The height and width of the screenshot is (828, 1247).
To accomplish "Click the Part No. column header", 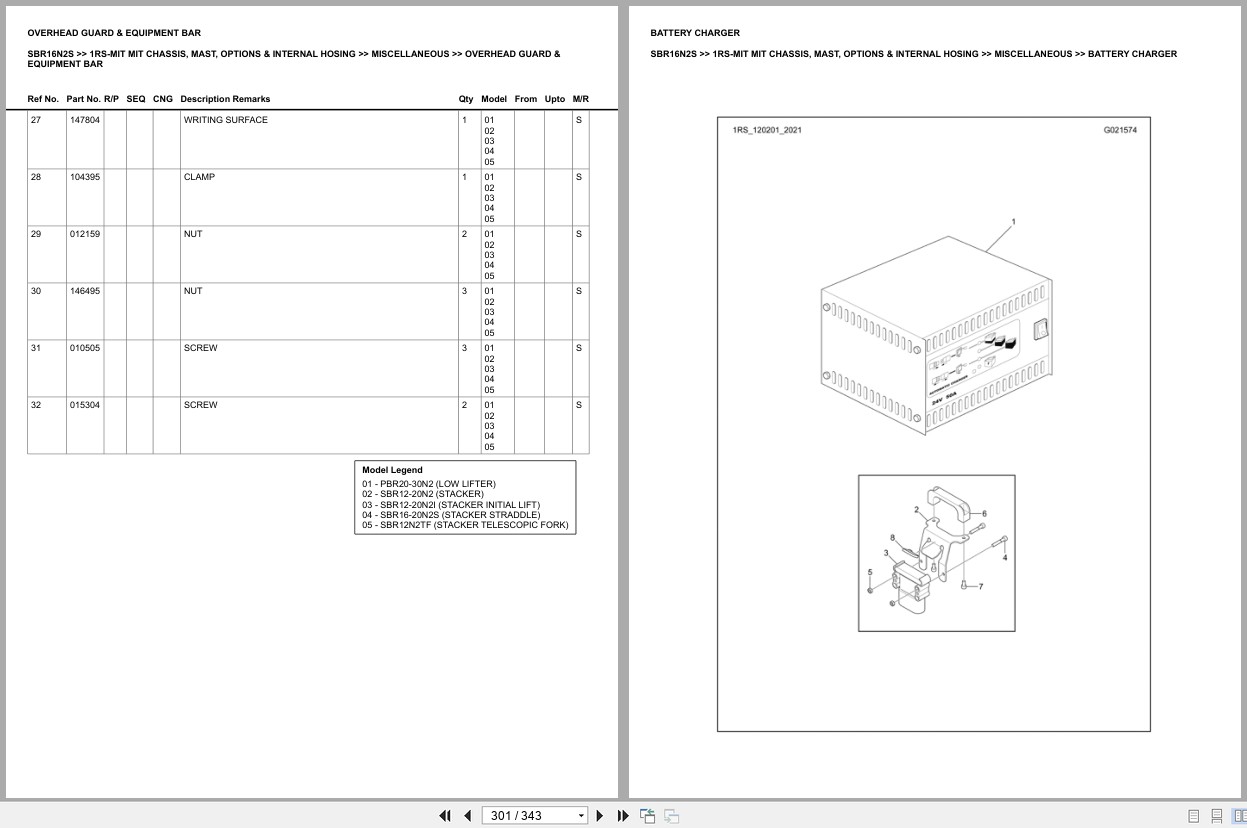I will coord(84,99).
